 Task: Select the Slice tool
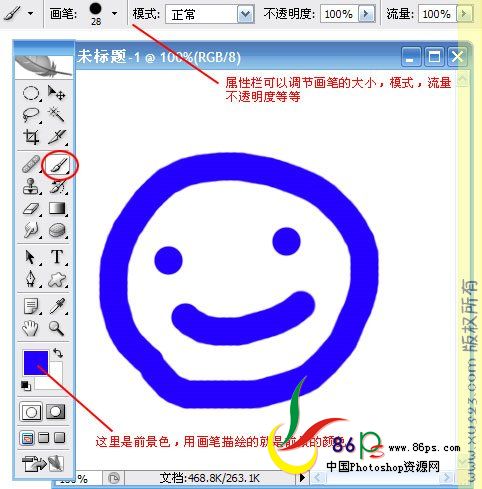[x=57, y=137]
